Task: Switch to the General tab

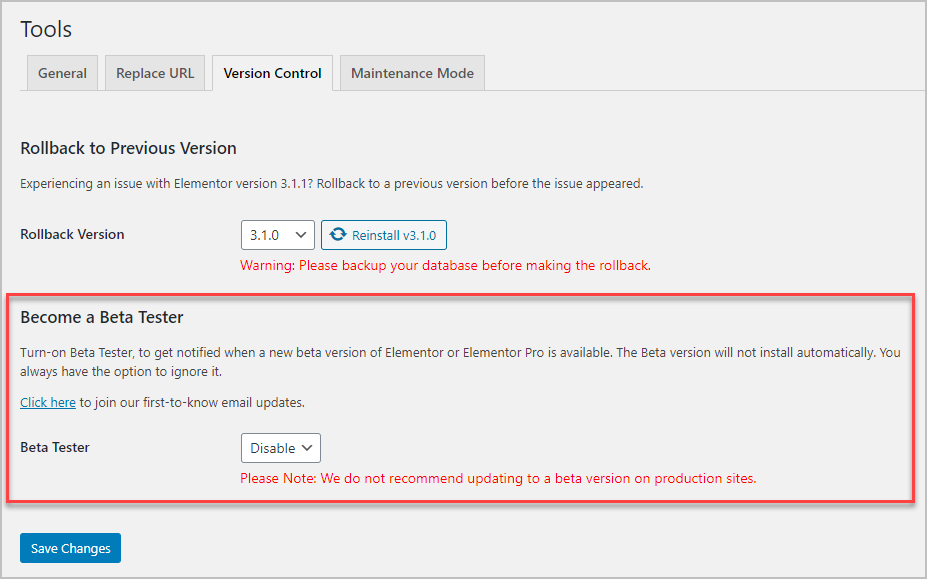Action: click(x=62, y=72)
